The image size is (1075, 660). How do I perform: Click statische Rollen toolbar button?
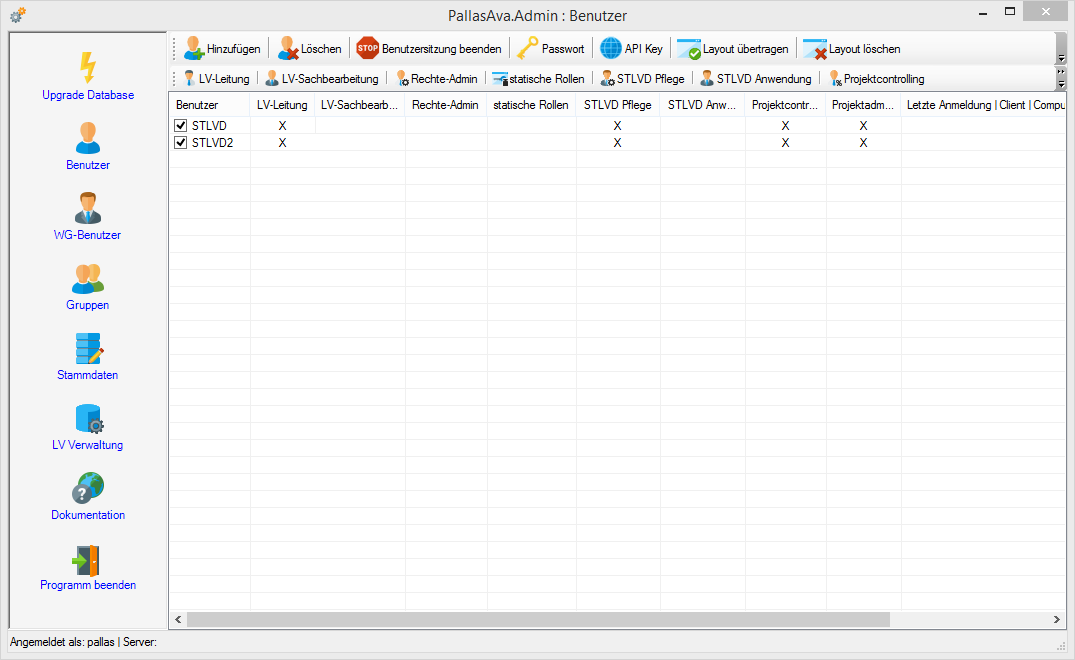pos(538,79)
